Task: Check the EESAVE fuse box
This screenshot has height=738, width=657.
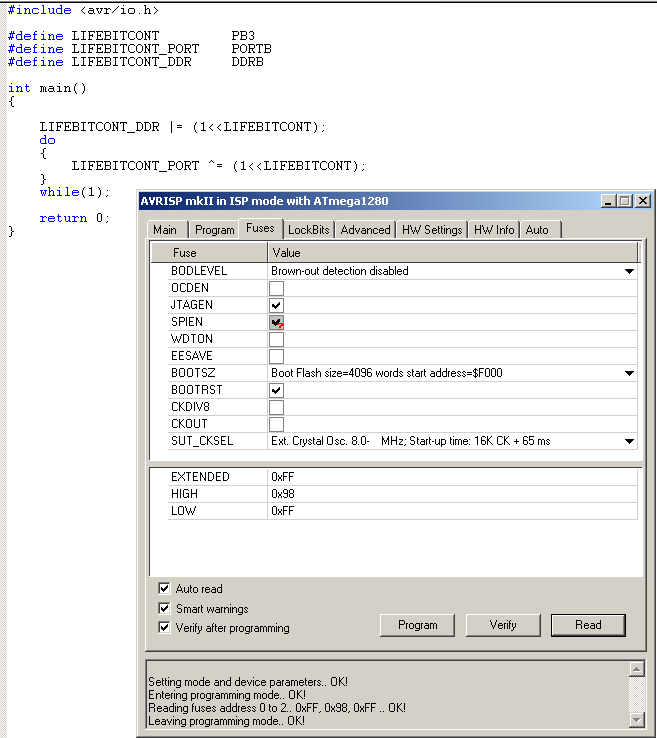Action: click(x=276, y=356)
